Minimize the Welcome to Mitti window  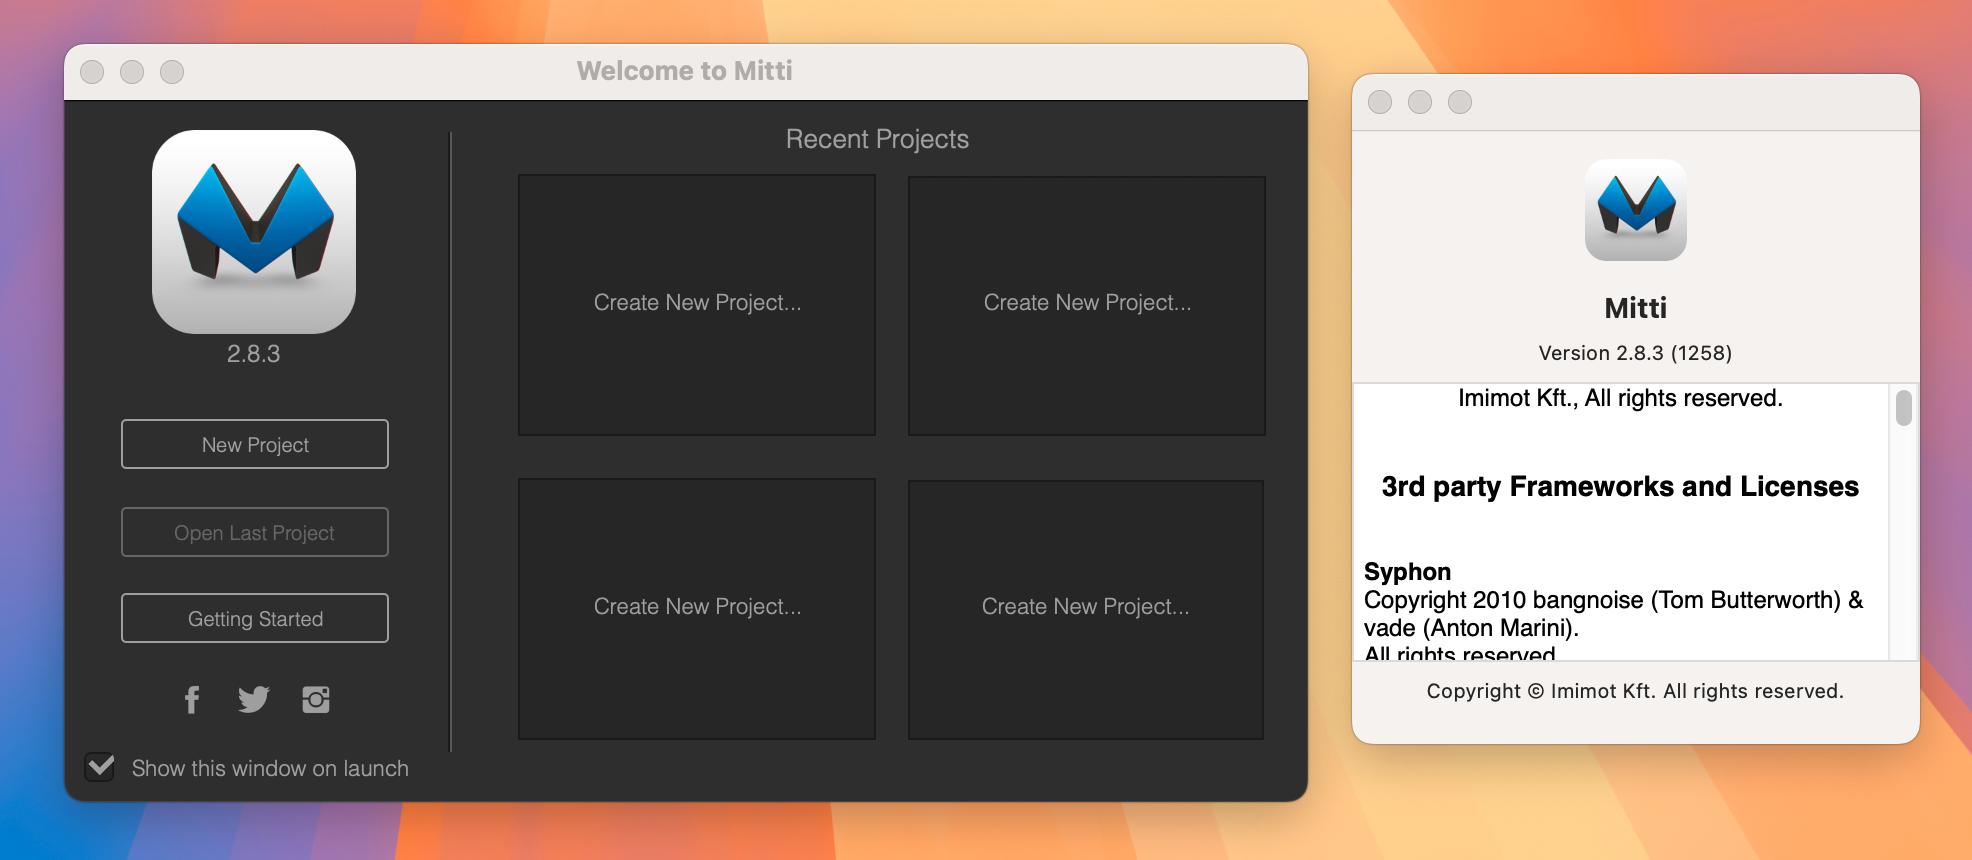(x=132, y=72)
